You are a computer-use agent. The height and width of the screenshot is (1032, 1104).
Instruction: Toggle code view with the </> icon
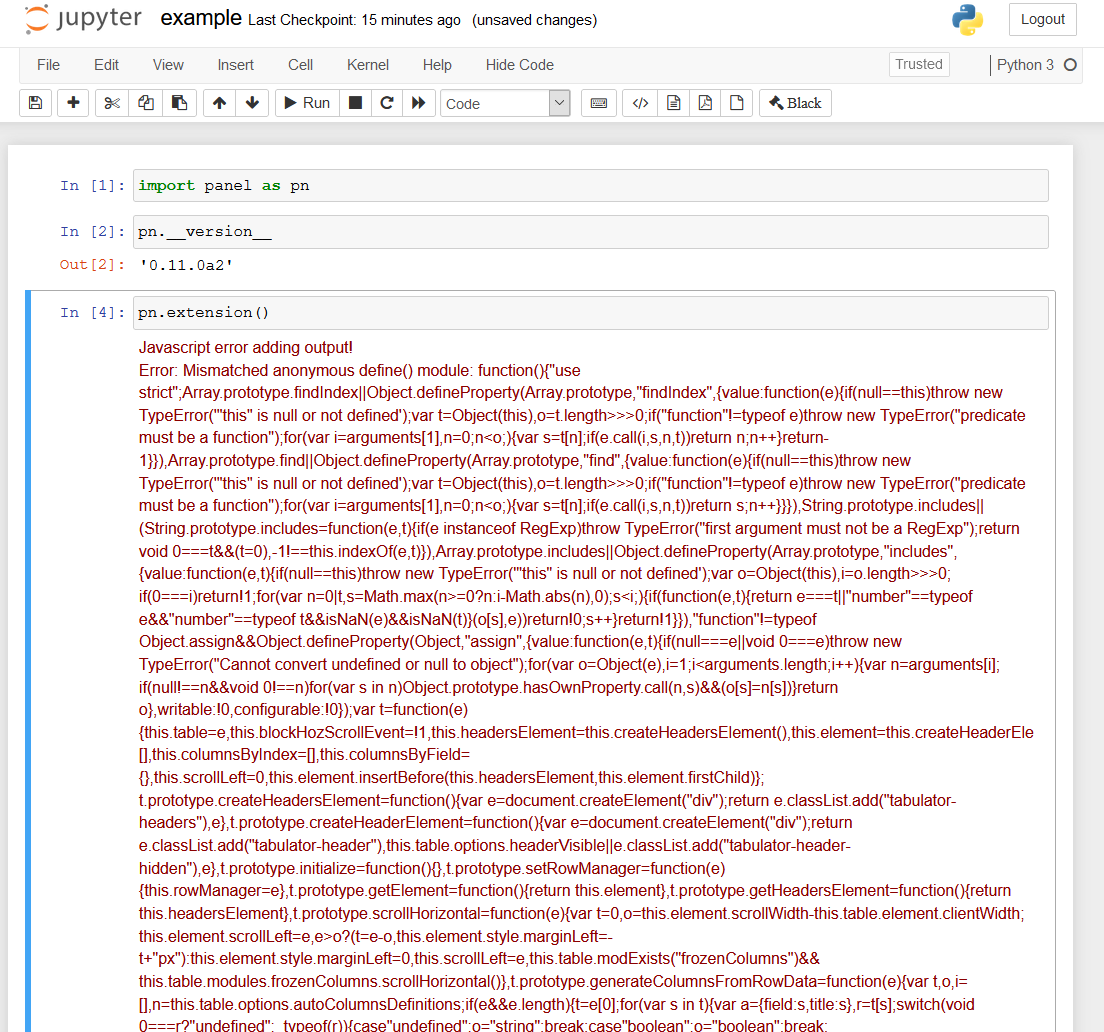click(x=640, y=103)
